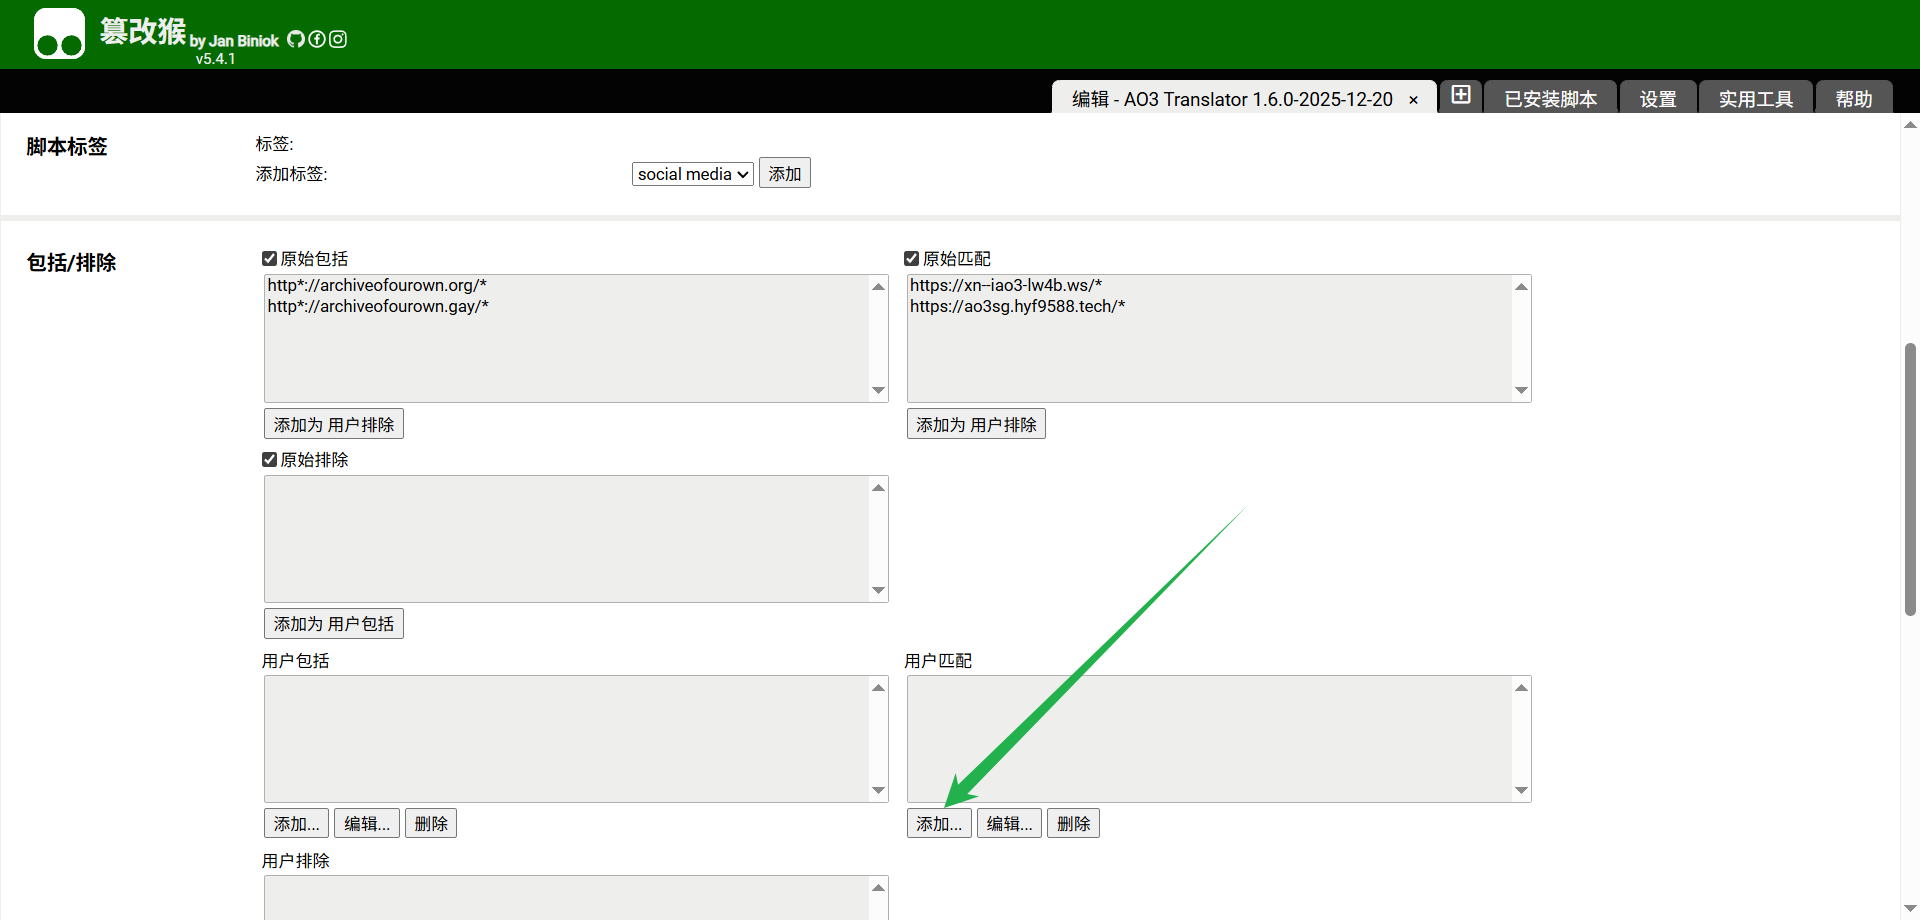Disable the 原始排除 checkbox
1920x920 pixels.
[269, 460]
